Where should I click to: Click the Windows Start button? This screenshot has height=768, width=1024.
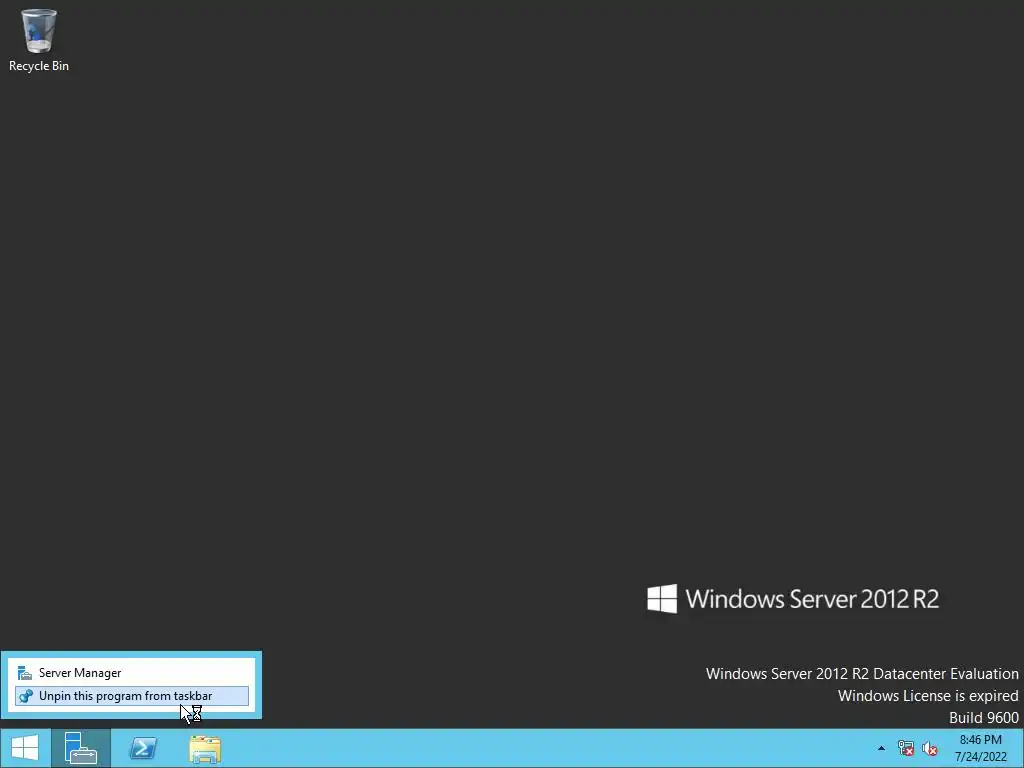click(25, 748)
